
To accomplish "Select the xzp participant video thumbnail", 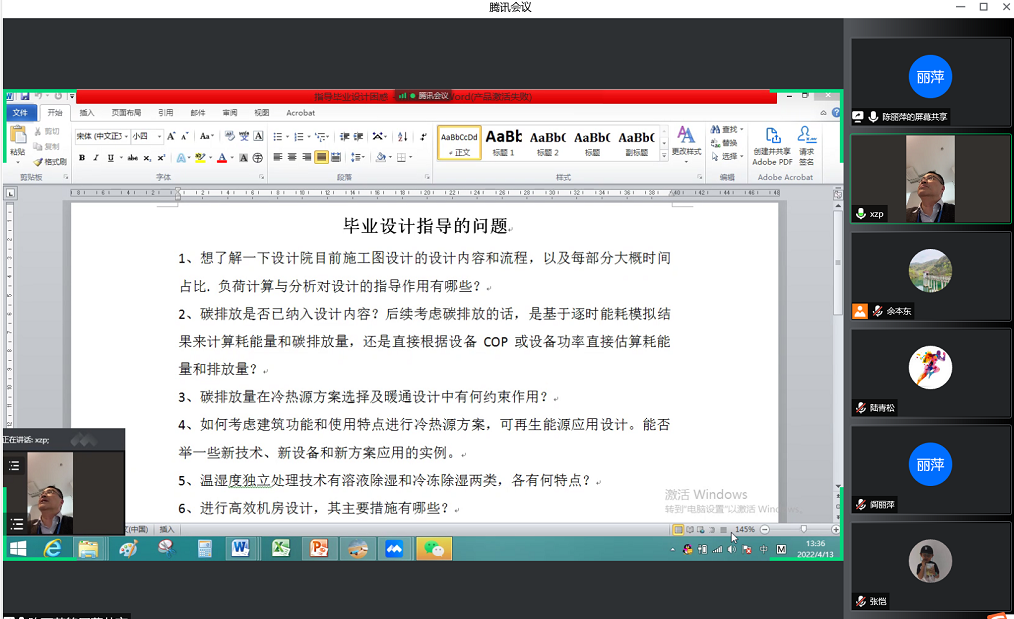I will [x=930, y=179].
